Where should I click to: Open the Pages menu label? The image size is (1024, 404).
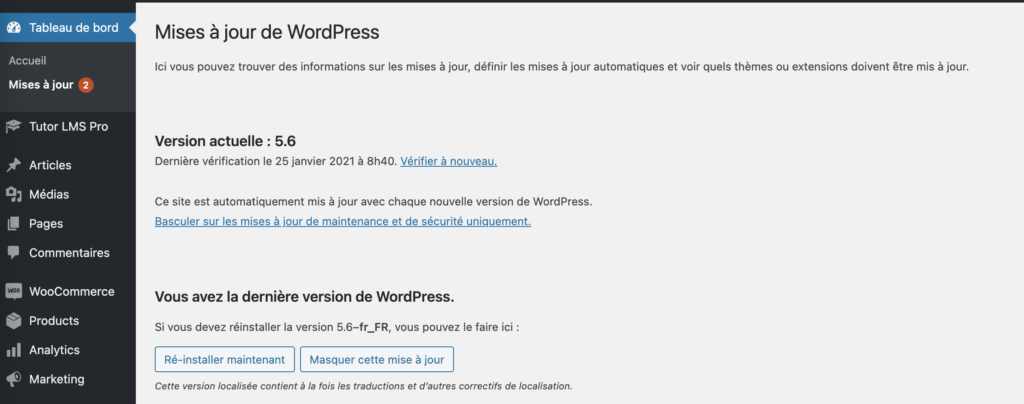46,223
